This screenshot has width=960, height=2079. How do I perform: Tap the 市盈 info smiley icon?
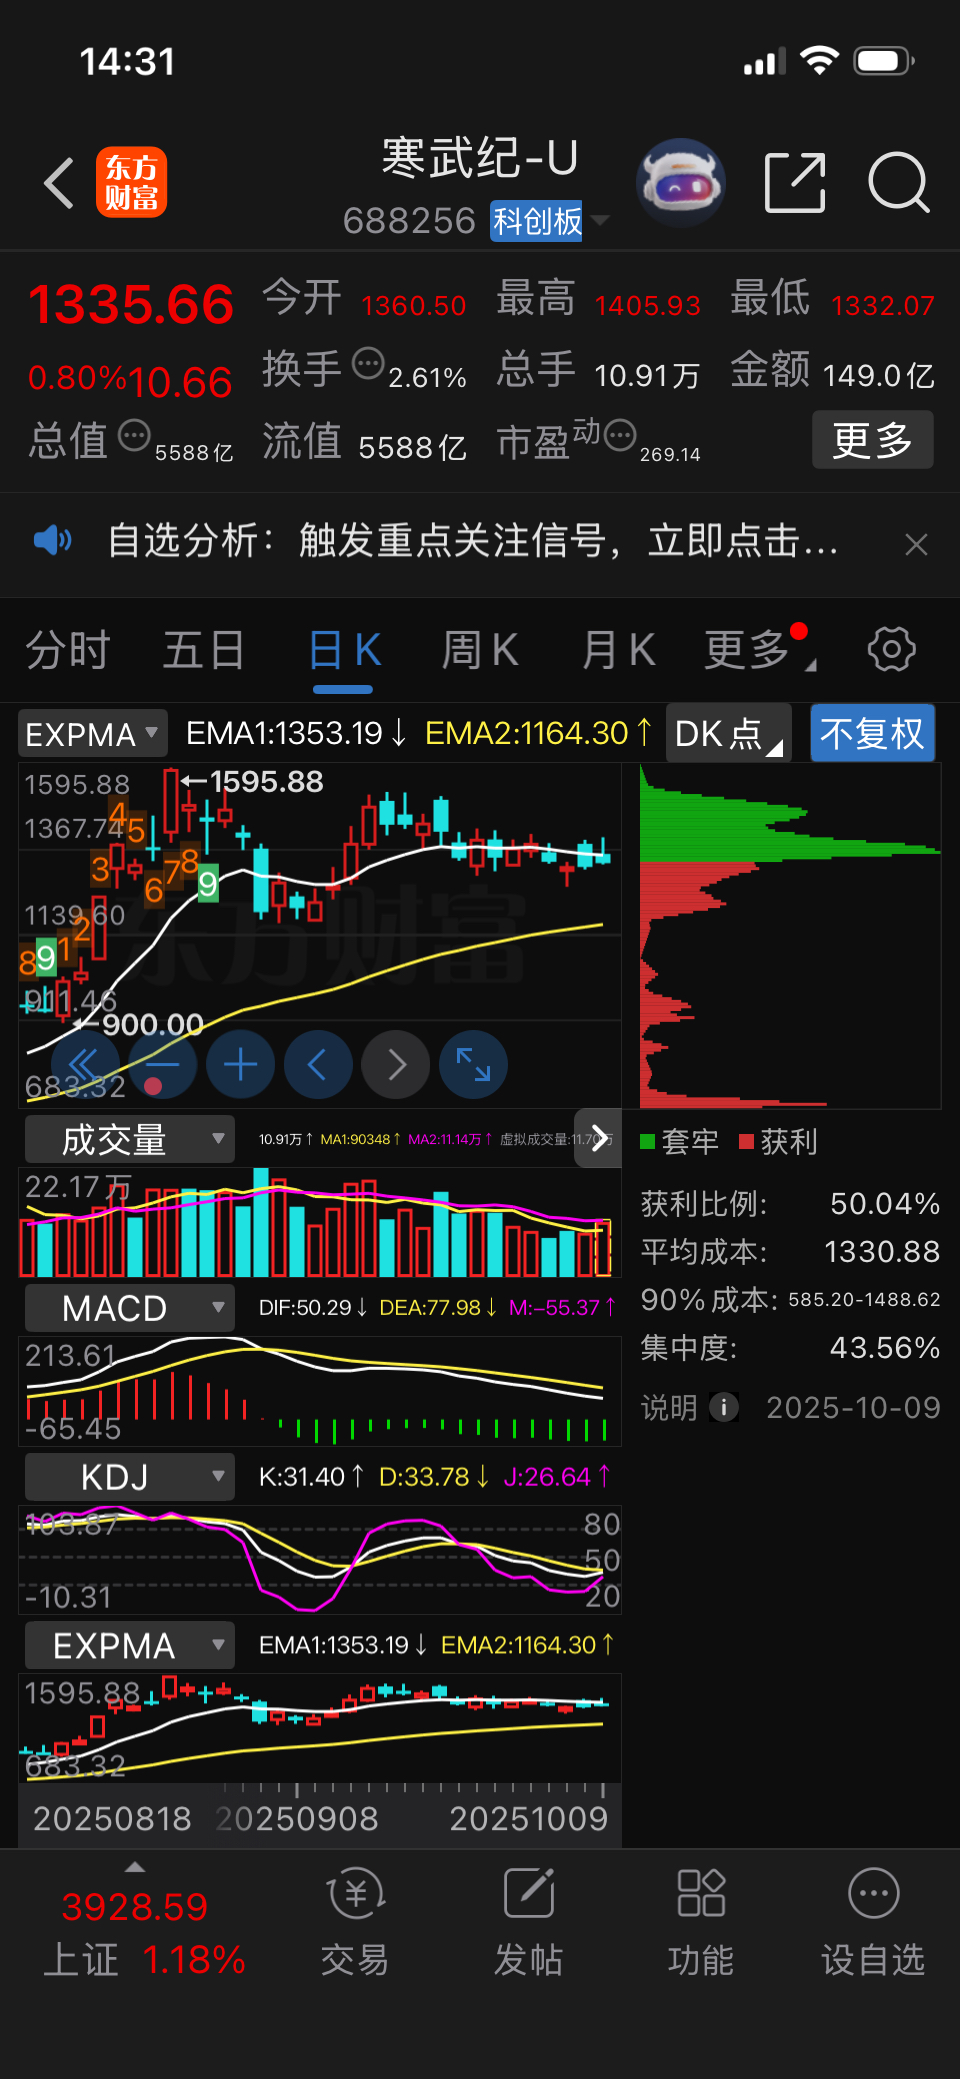coord(620,435)
